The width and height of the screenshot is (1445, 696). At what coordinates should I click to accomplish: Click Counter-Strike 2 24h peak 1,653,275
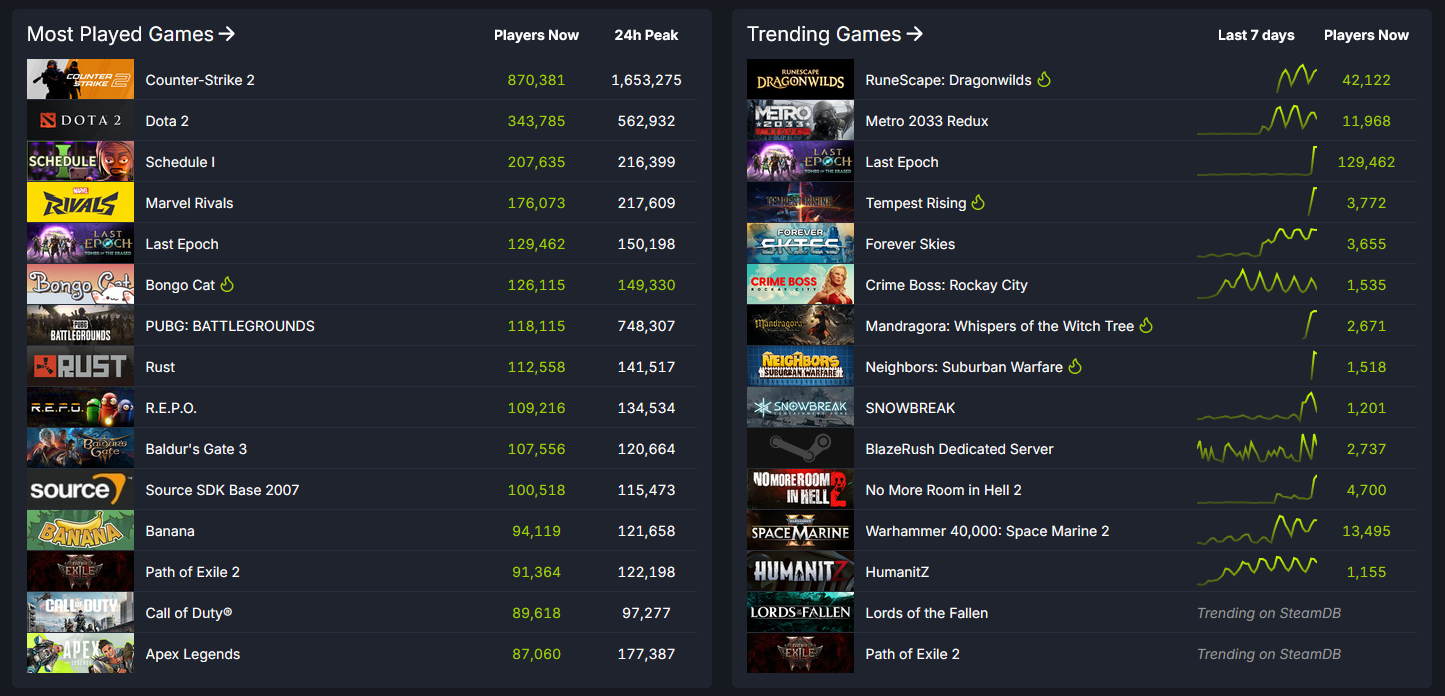(646, 80)
